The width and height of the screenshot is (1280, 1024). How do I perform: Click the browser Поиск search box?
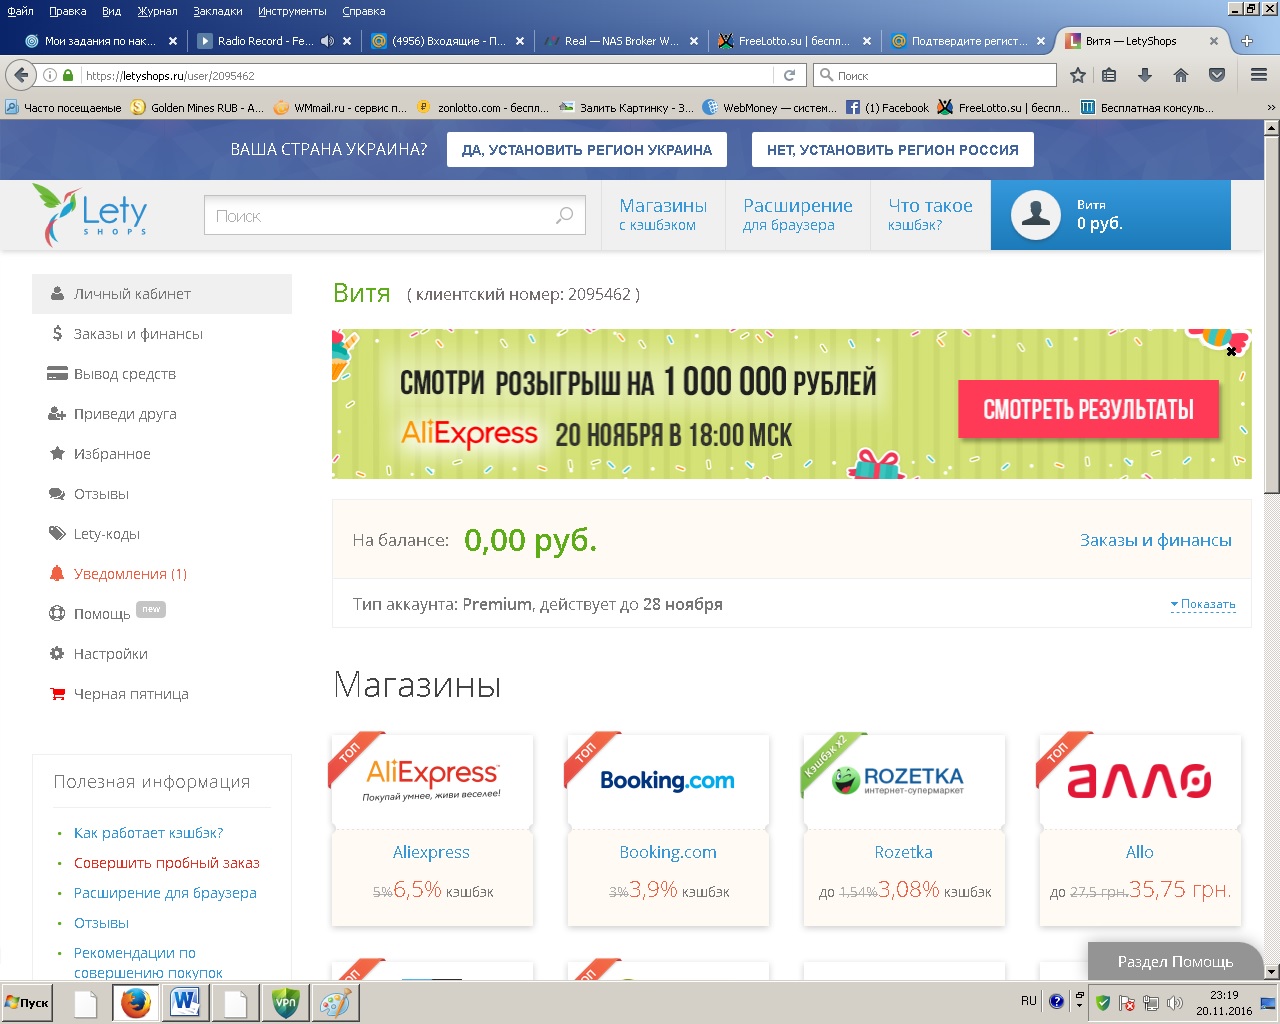point(936,75)
